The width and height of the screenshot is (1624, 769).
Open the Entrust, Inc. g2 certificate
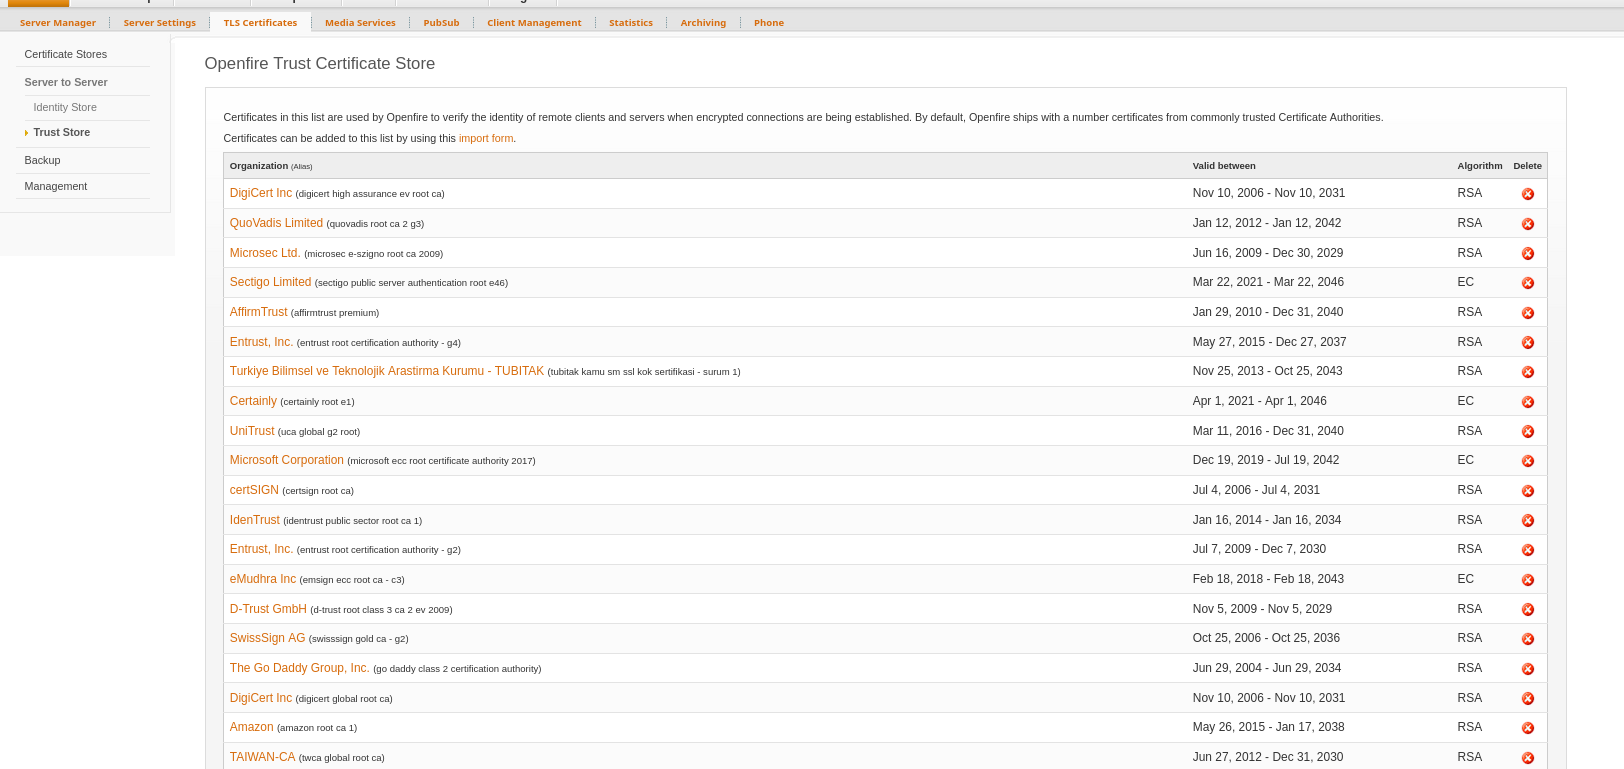tap(261, 549)
